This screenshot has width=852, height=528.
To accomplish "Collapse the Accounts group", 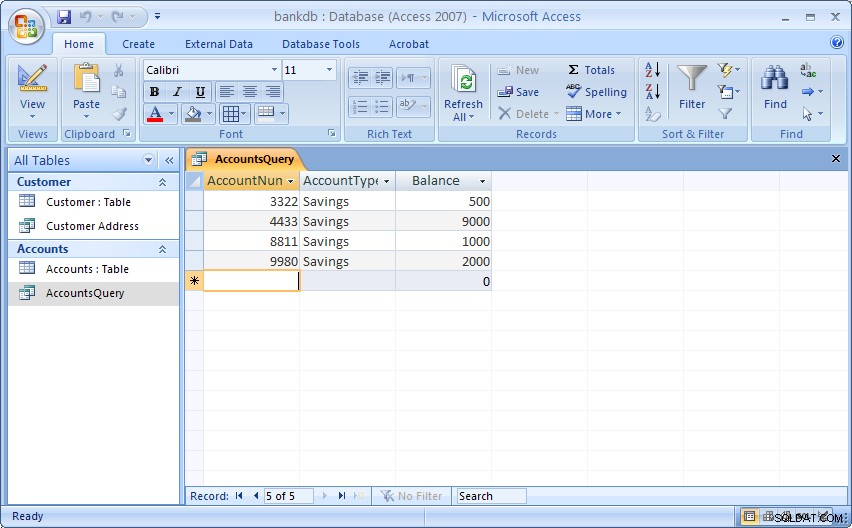I will pos(162,249).
